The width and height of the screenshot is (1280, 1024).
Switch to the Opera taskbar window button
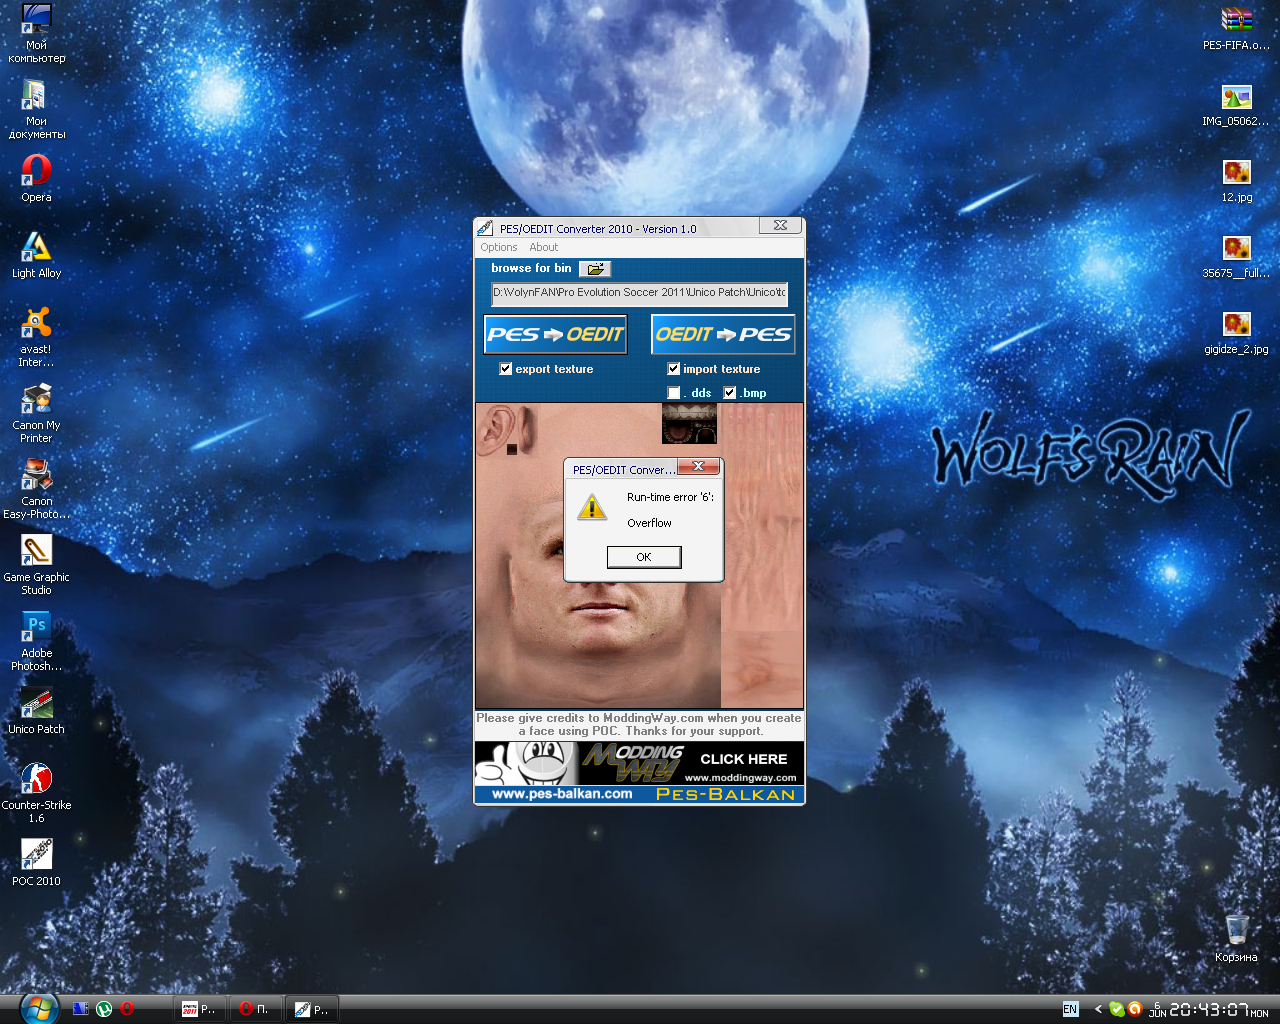point(256,1009)
